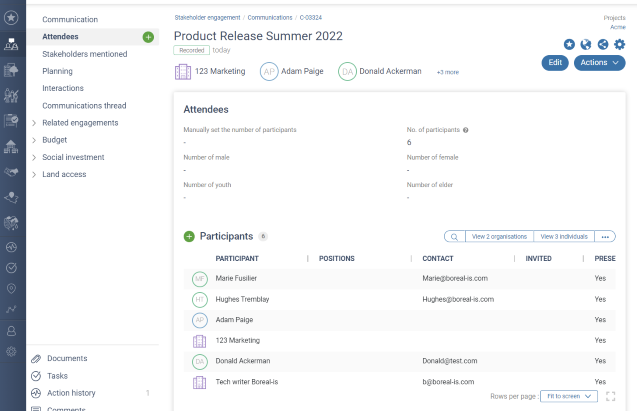637x411 pixels.
Task: Click the search participants magnifier icon
Action: tap(454, 237)
